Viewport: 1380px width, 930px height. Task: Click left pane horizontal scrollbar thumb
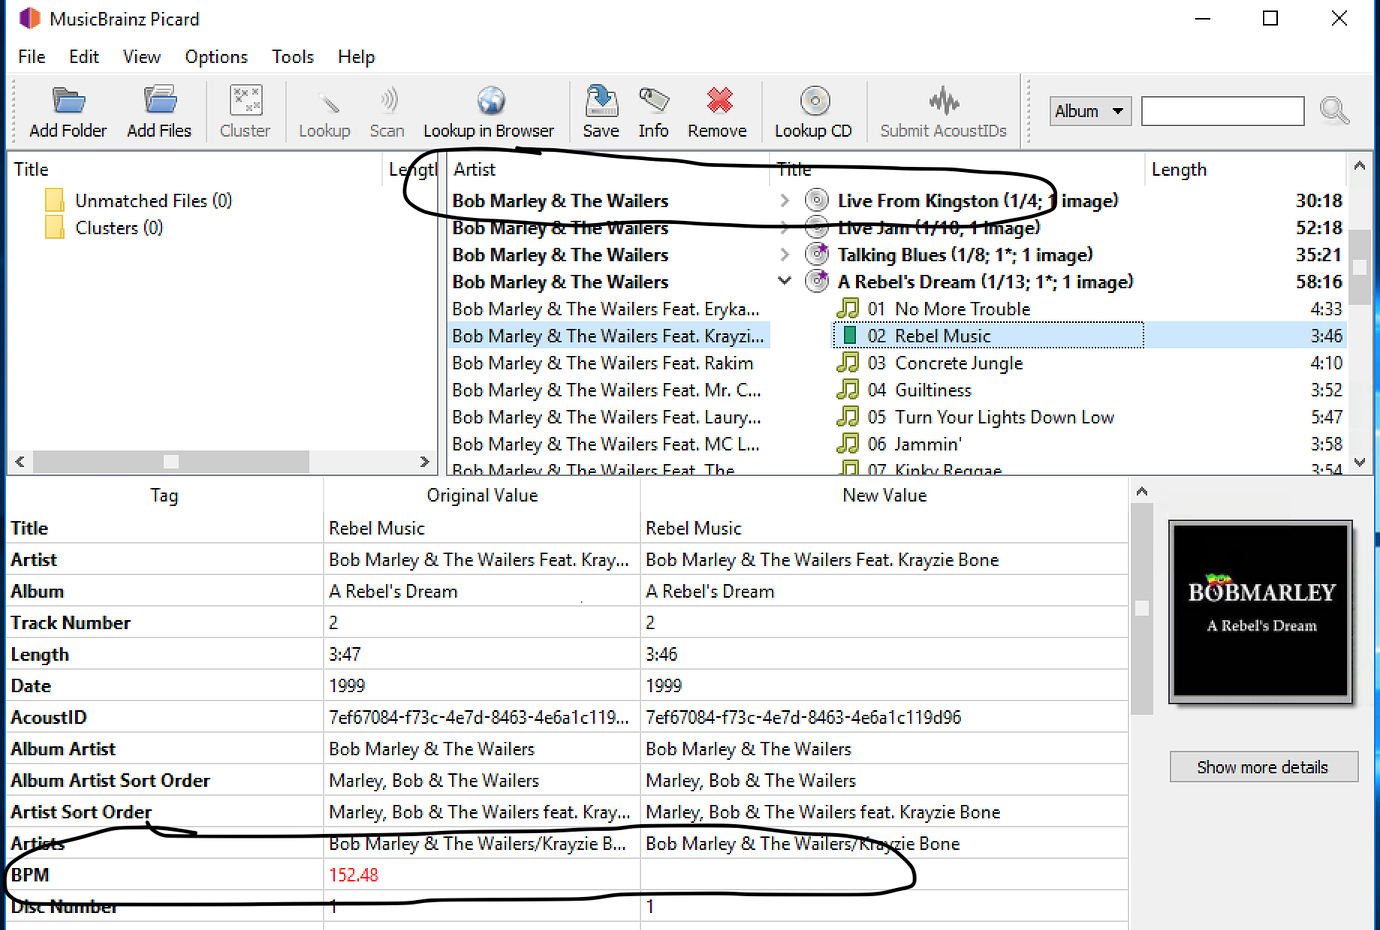tap(171, 461)
